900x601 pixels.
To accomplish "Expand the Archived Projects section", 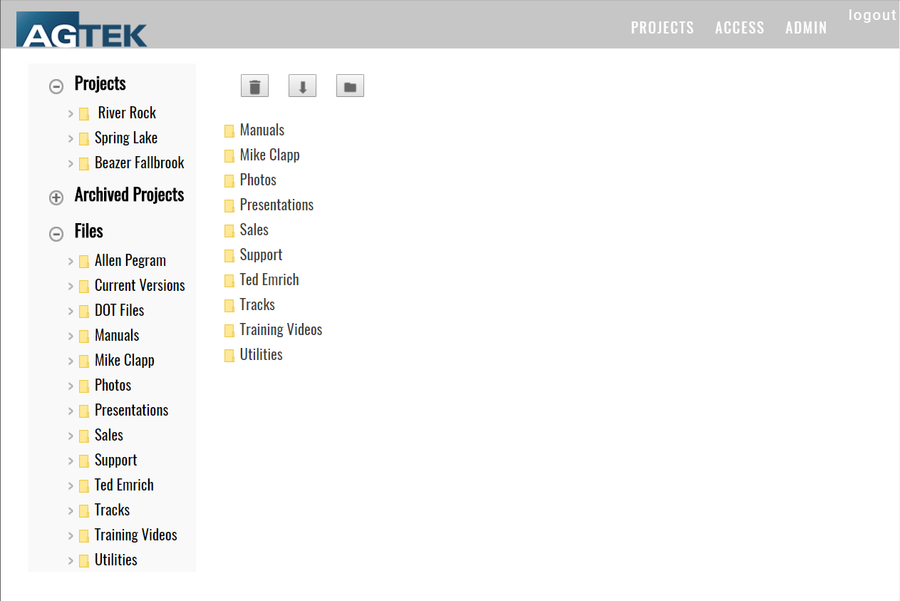I will pyautogui.click(x=56, y=197).
